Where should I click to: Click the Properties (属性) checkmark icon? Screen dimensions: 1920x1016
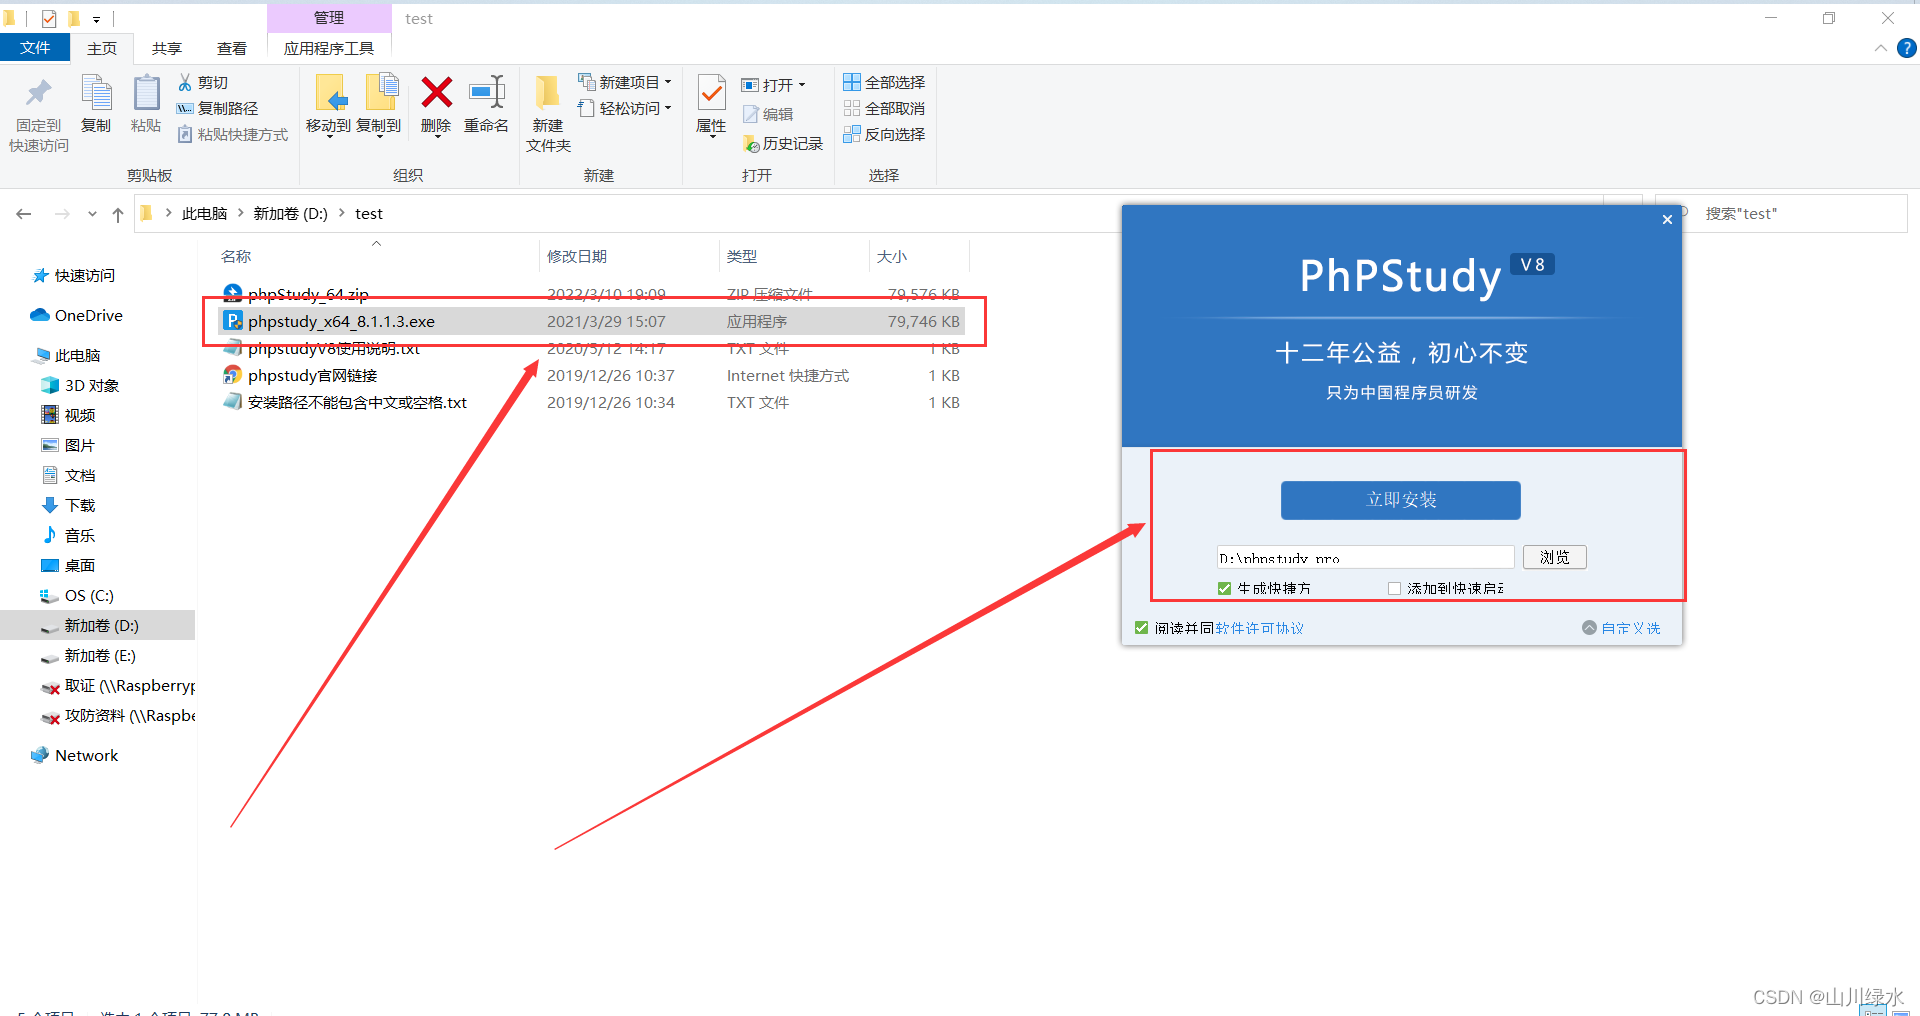(x=711, y=94)
